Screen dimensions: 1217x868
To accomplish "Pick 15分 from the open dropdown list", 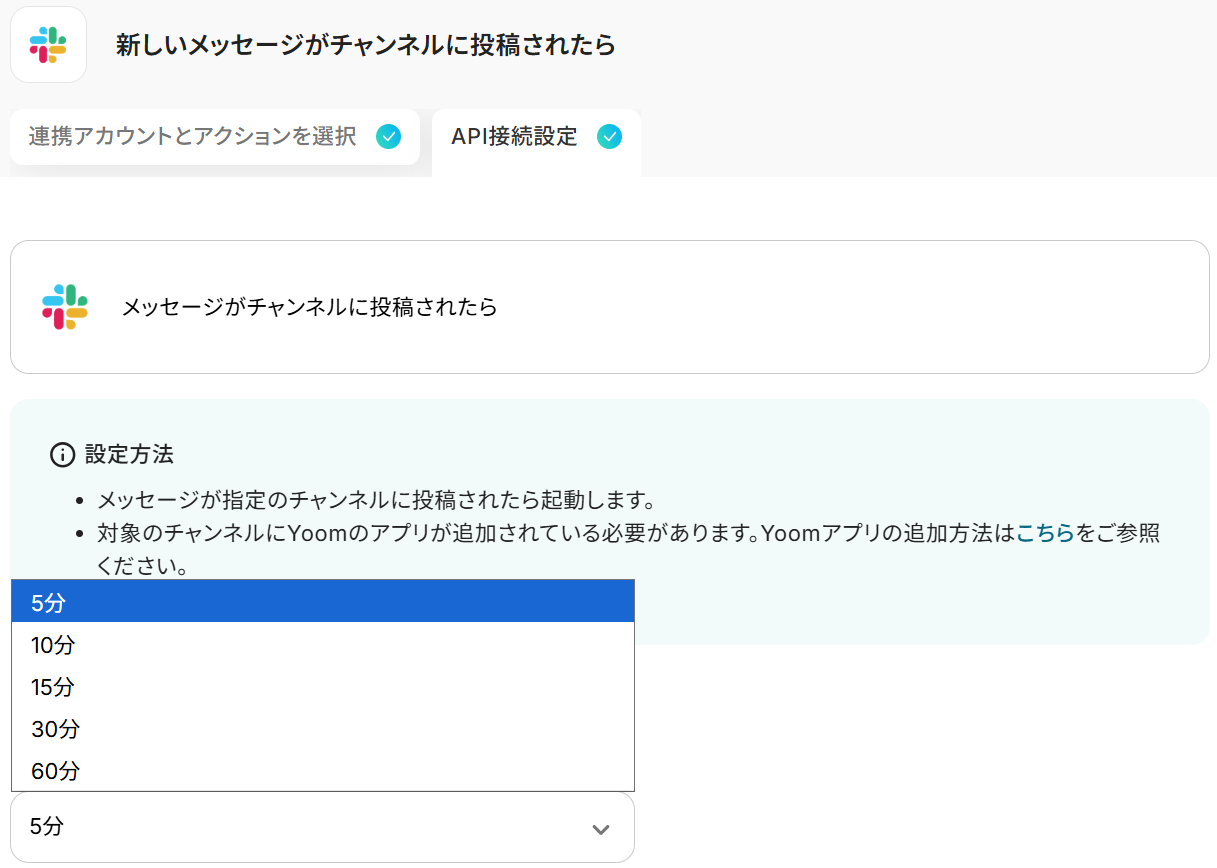I will [x=322, y=687].
